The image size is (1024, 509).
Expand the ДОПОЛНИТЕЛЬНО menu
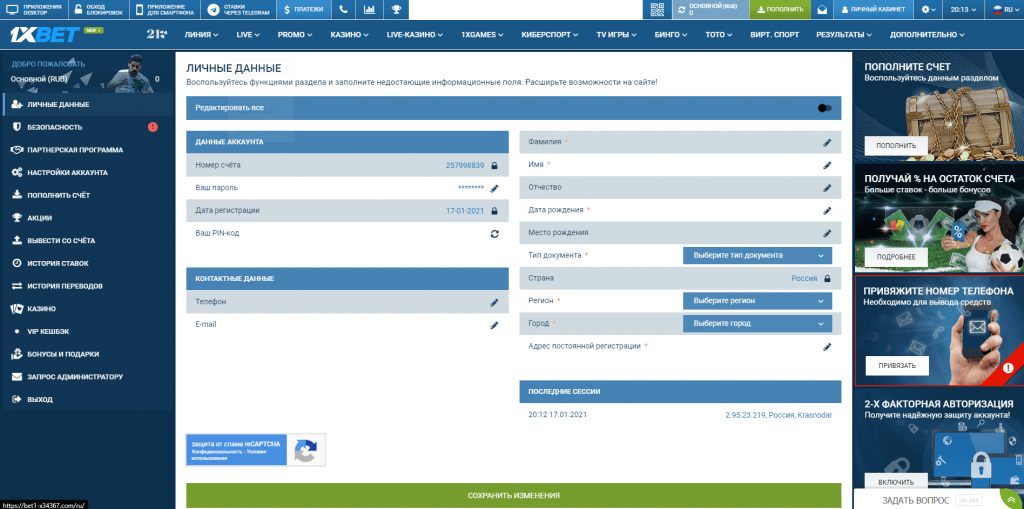pos(927,35)
